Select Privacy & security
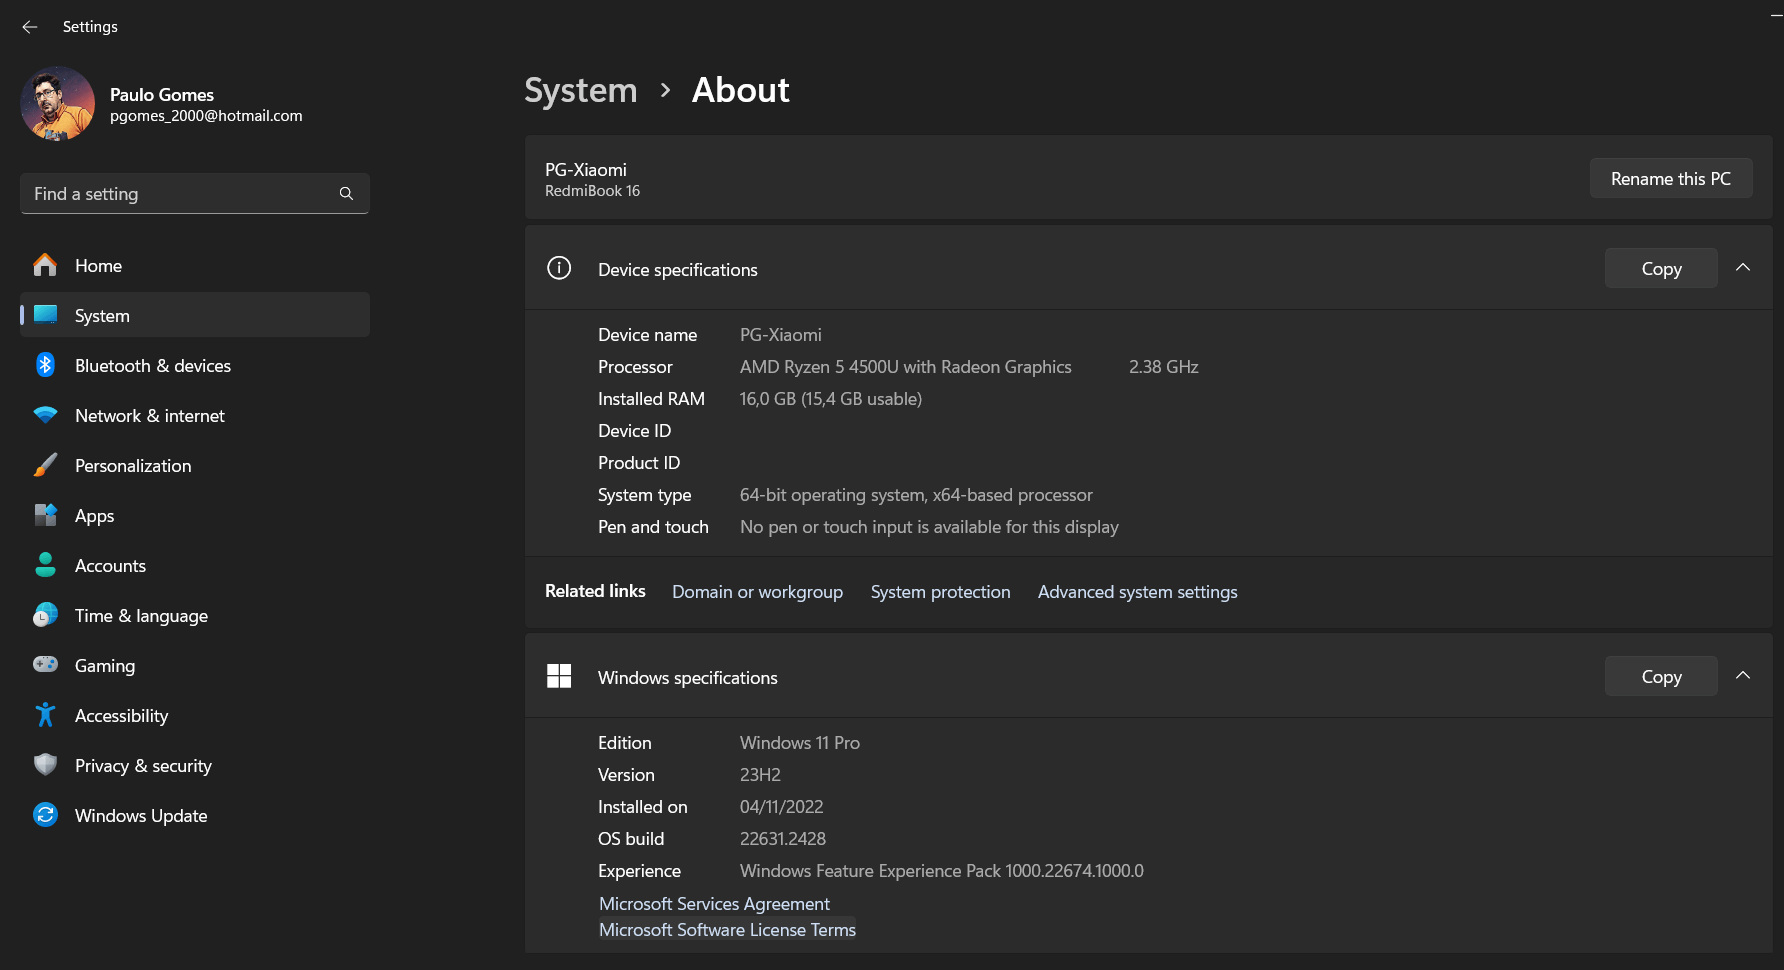The height and width of the screenshot is (970, 1784). click(x=195, y=765)
